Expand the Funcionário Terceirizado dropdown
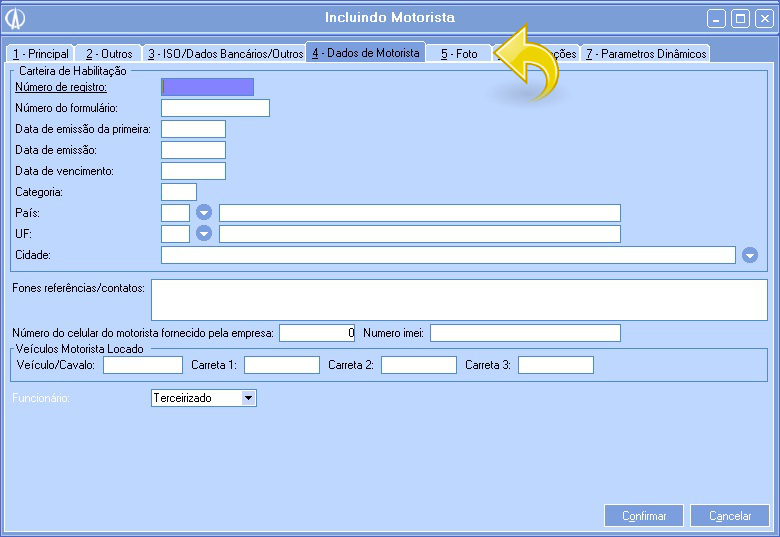Viewport: 780px width, 537px height. 249,398
